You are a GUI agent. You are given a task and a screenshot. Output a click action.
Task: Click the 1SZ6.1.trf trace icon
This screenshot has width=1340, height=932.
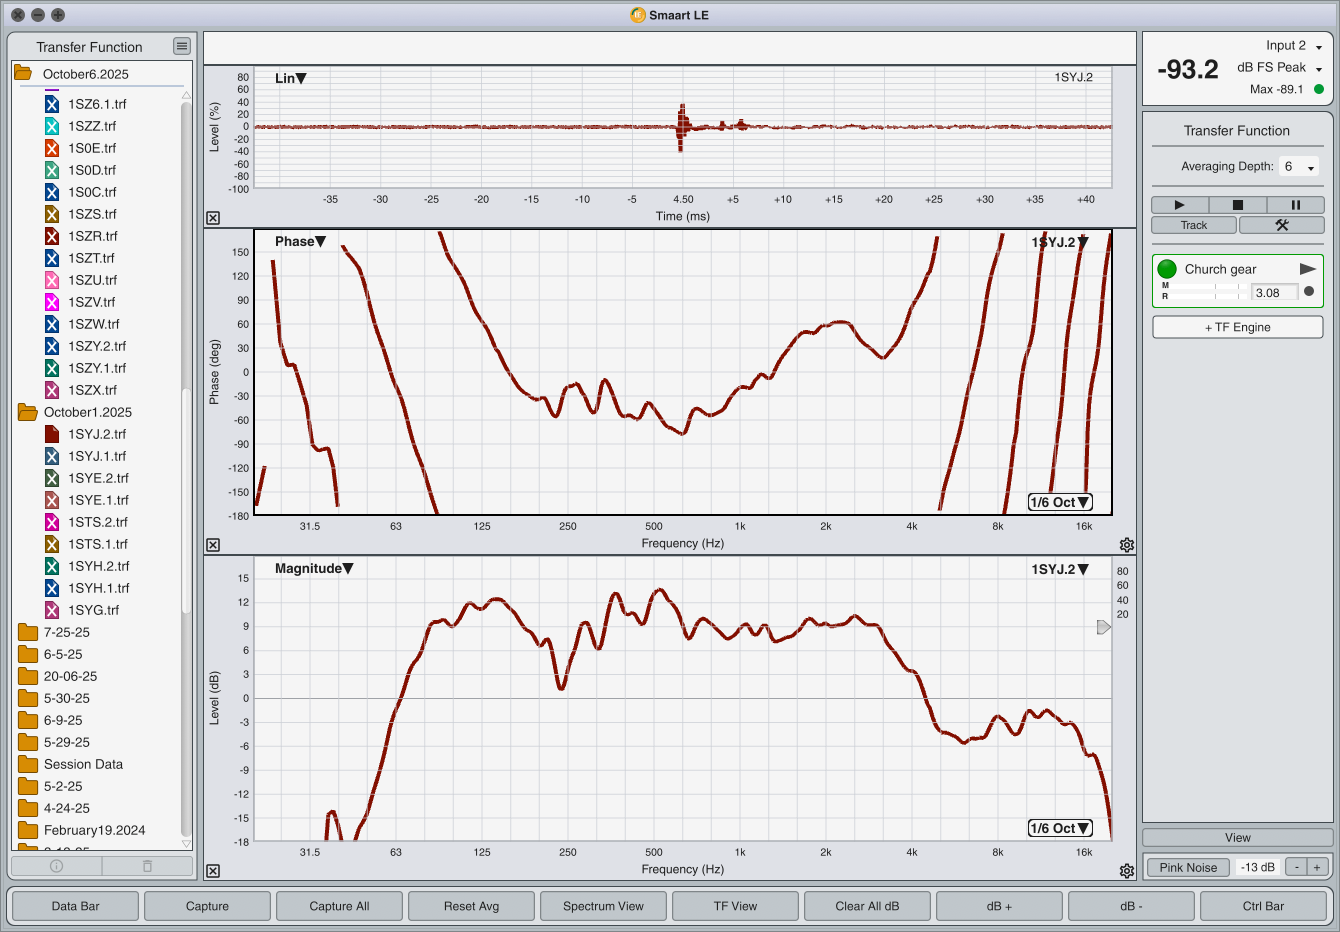point(52,104)
